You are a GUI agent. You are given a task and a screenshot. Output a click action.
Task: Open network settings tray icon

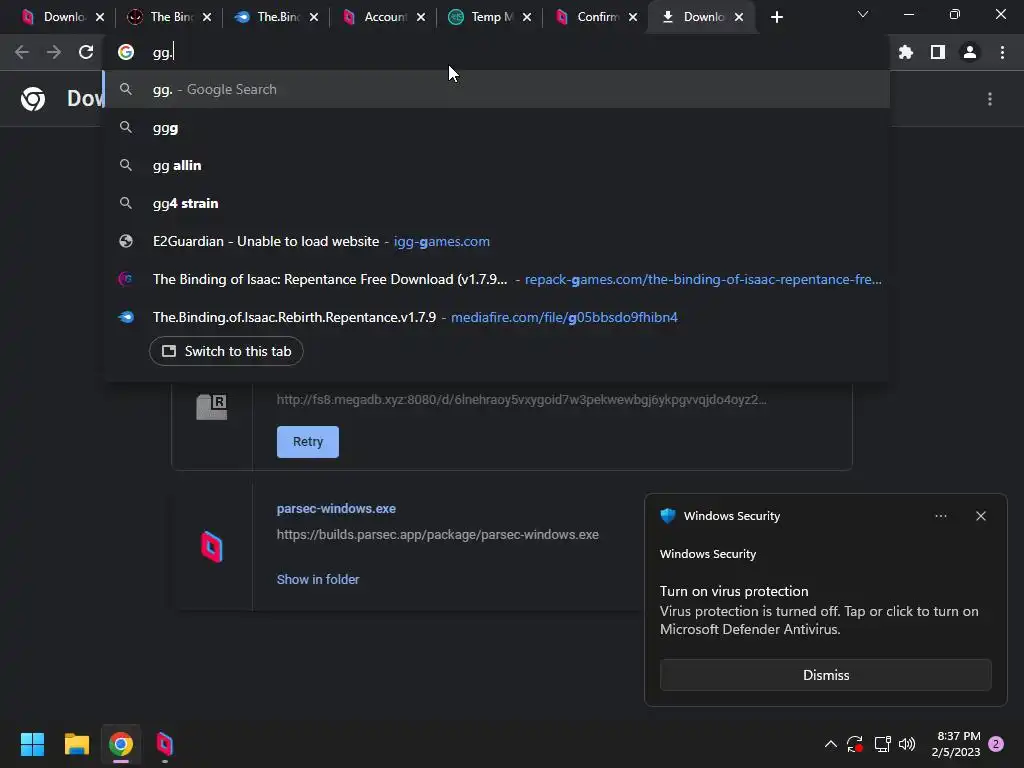[x=882, y=744]
